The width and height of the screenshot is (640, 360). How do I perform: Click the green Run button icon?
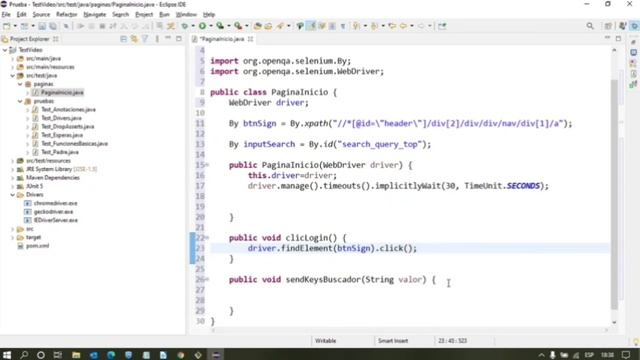pos(202,26)
